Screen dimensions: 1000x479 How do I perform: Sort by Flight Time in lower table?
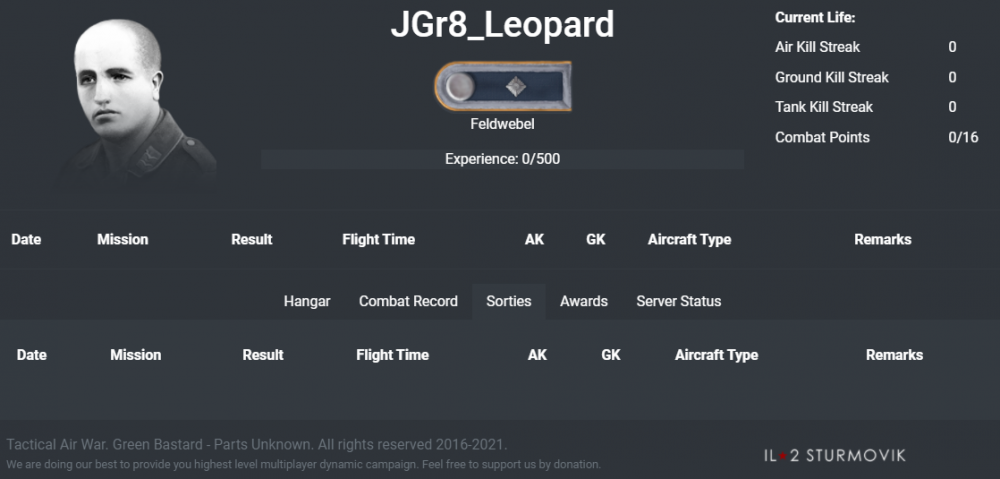392,355
